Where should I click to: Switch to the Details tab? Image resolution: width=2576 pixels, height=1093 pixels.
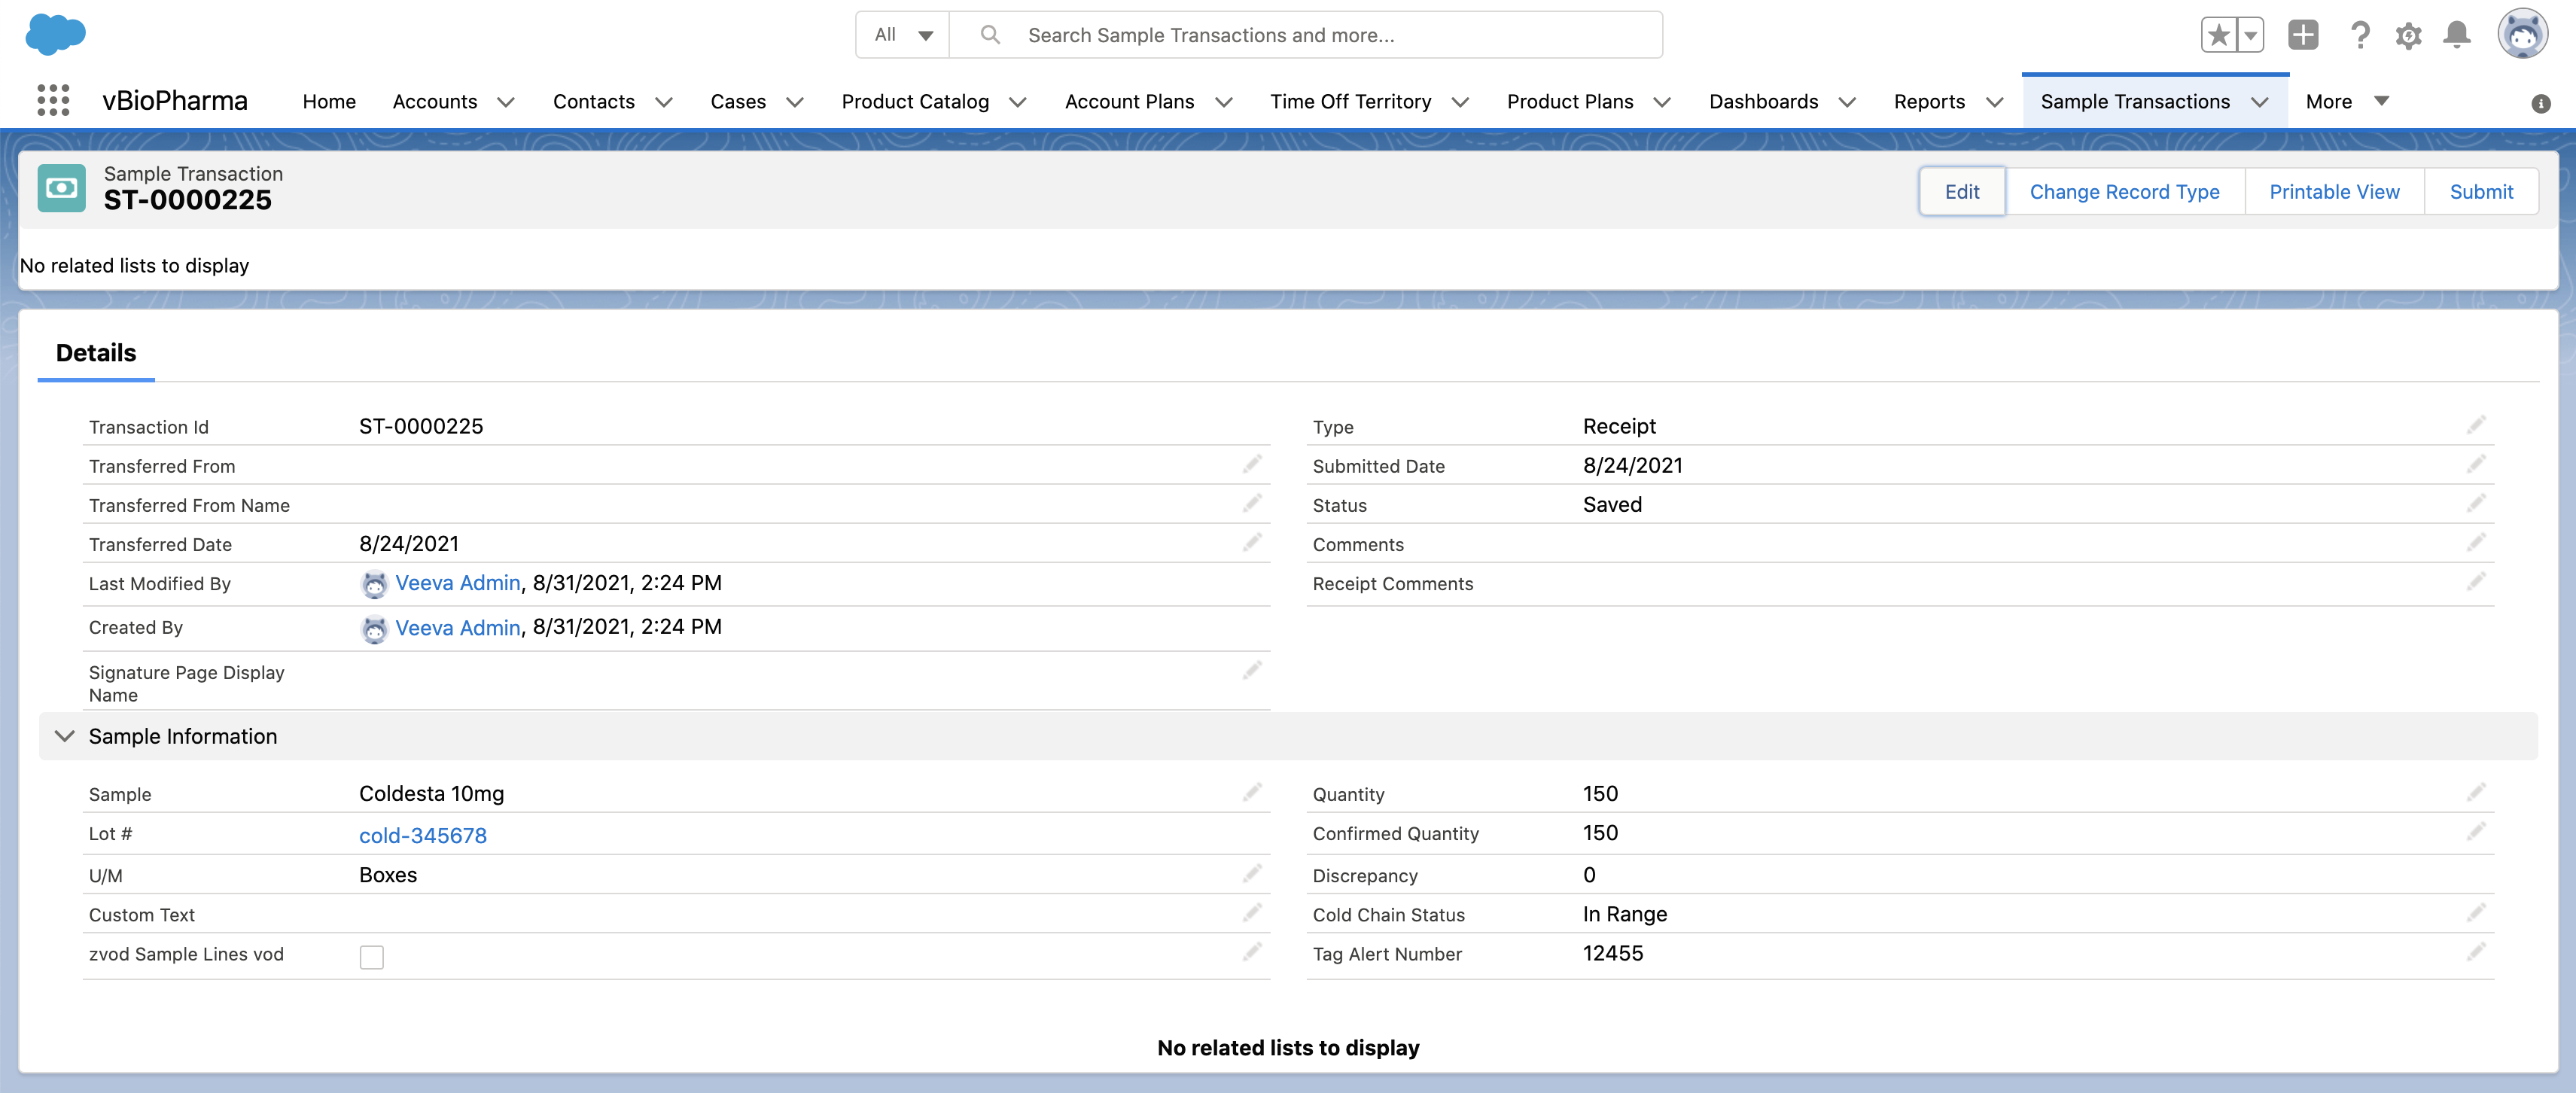click(96, 353)
